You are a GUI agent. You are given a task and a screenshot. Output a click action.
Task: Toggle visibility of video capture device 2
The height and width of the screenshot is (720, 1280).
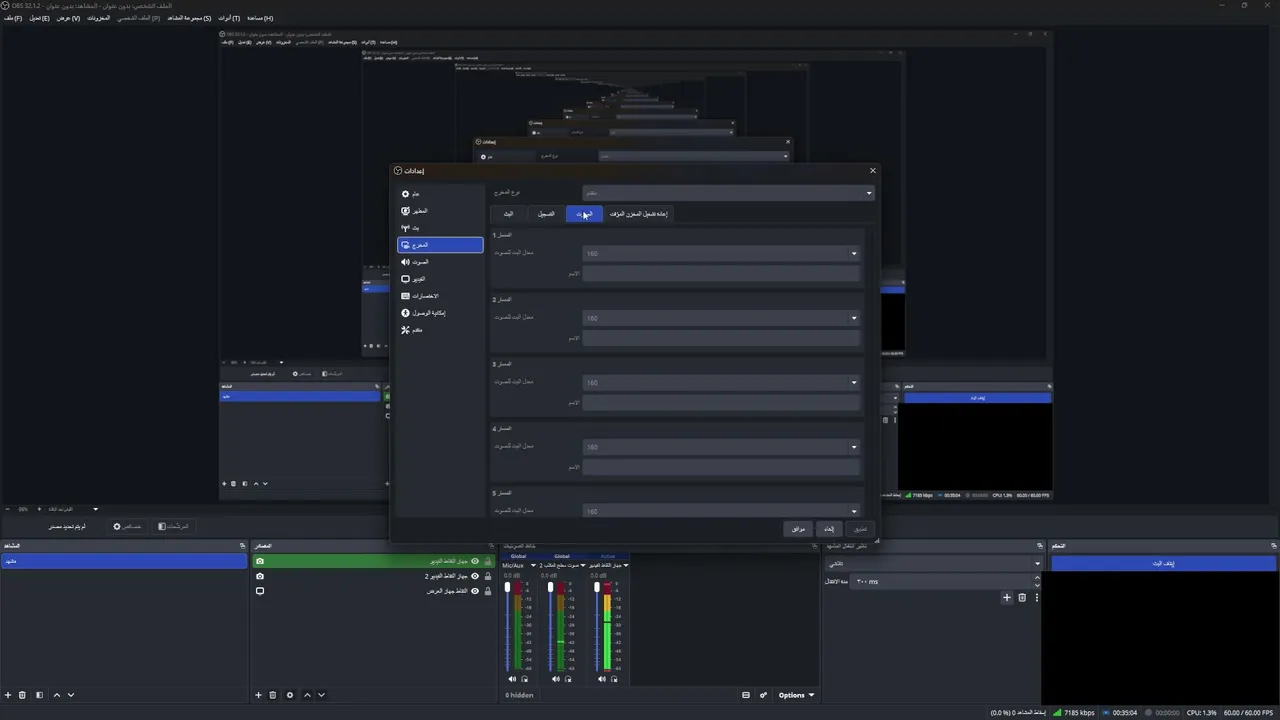[475, 576]
